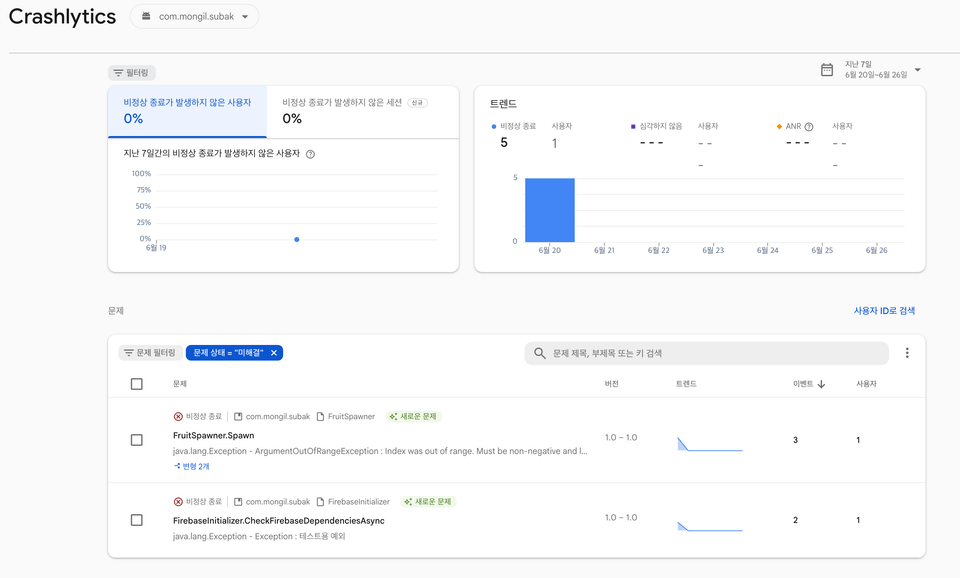This screenshot has height=578, width=960.
Task: Click the blue bar for 6월 20 in the trend chart
Action: coord(550,210)
